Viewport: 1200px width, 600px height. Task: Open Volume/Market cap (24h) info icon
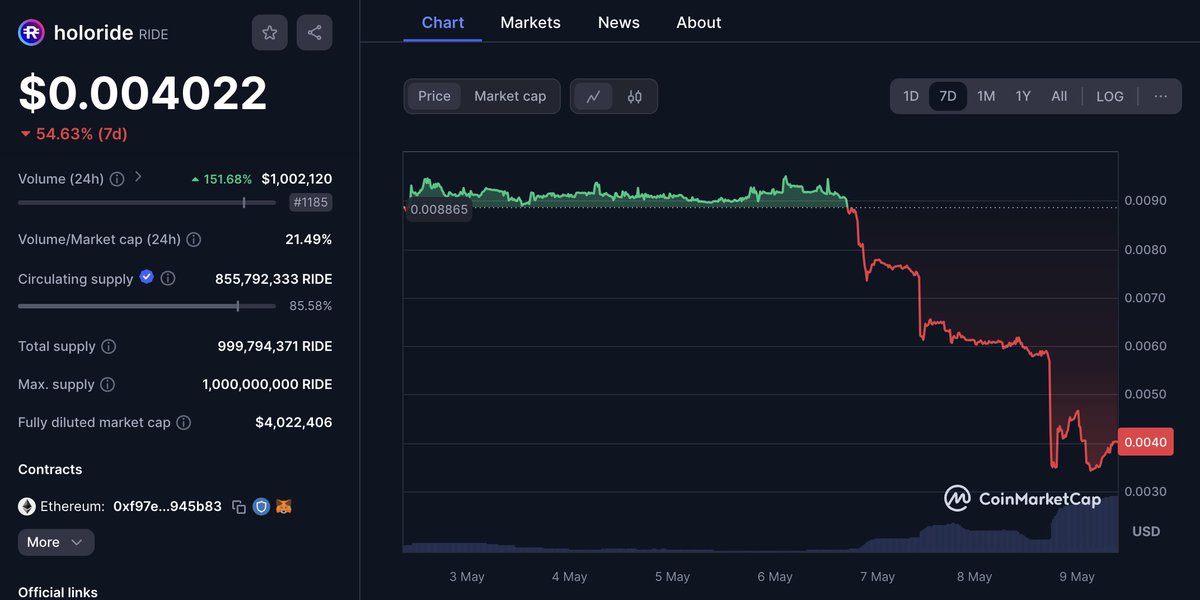tap(194, 240)
